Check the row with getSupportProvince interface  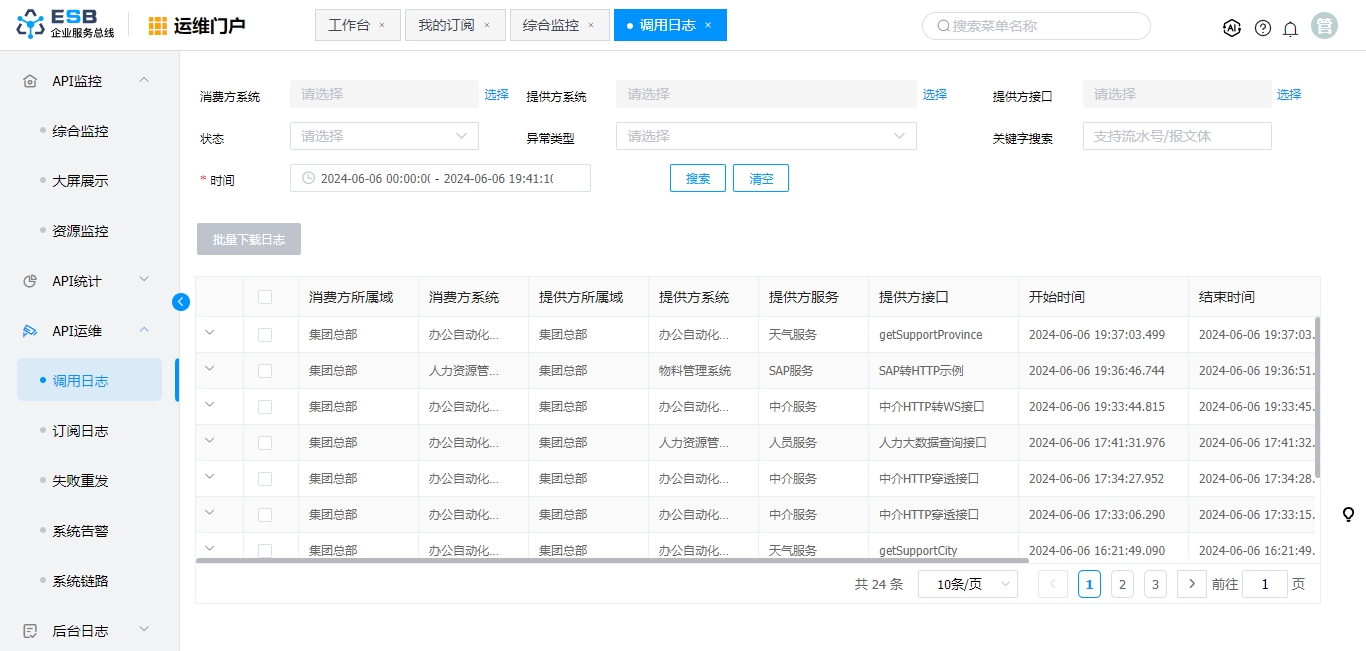pos(265,335)
